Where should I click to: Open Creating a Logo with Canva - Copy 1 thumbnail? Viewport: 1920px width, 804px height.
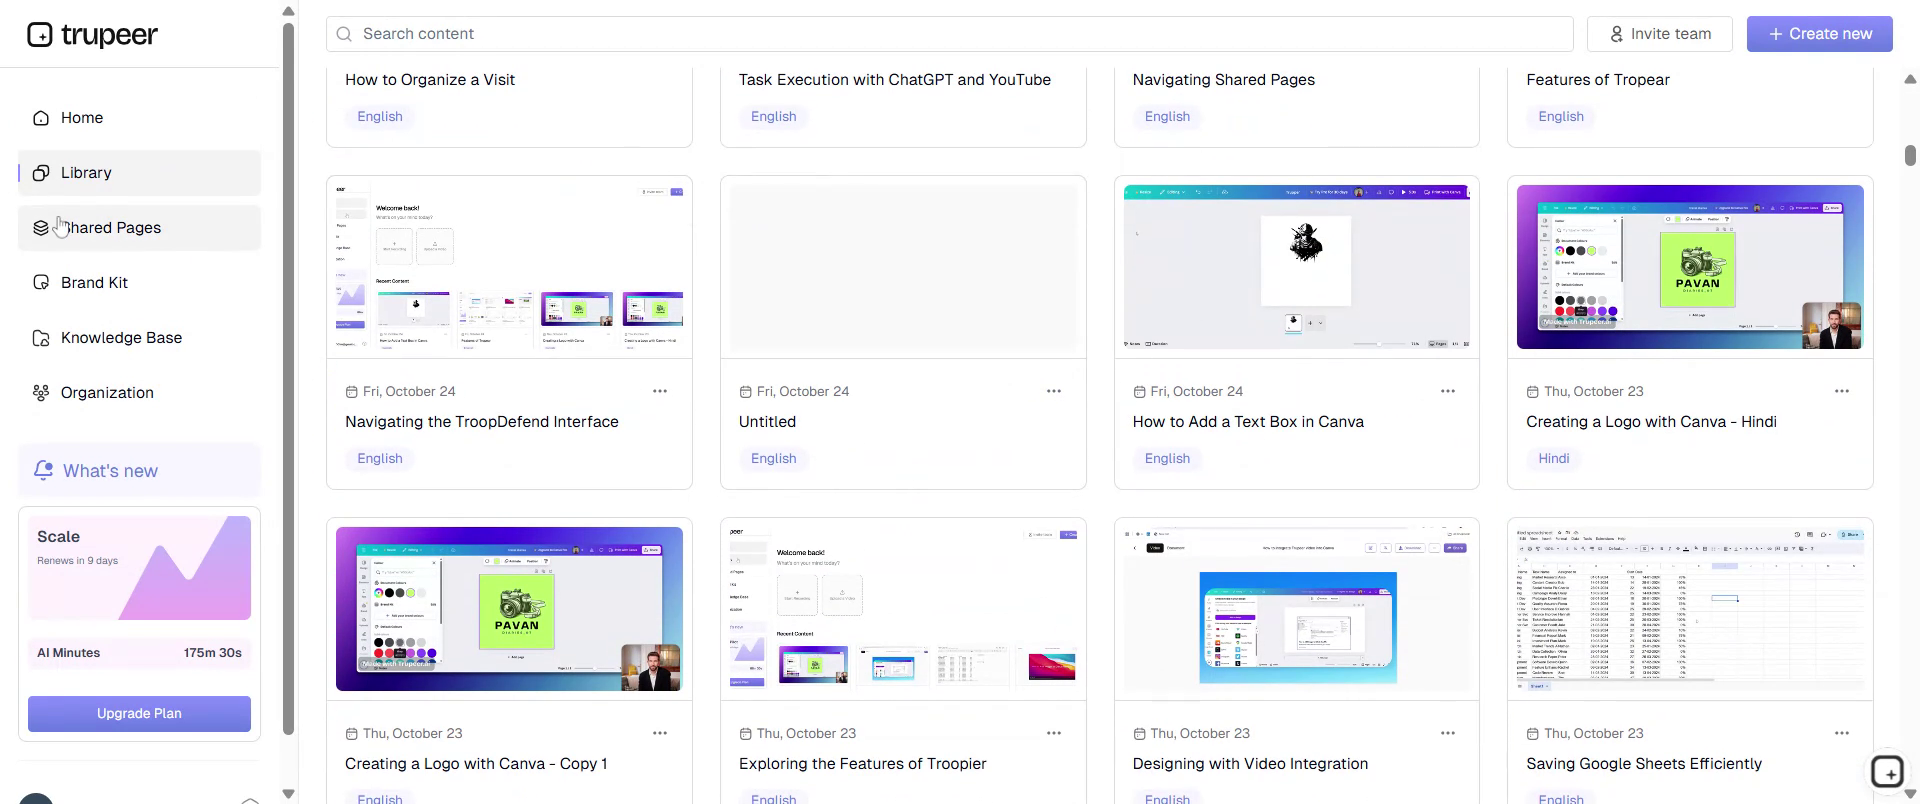(509, 609)
